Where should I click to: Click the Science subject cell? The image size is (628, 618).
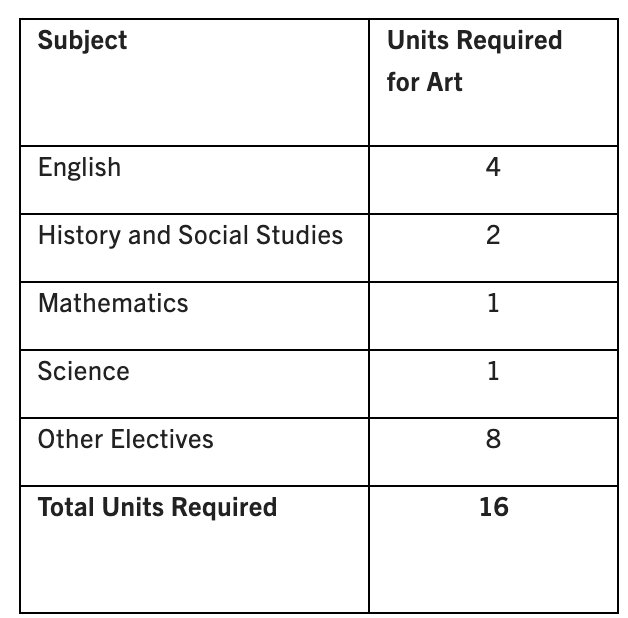point(84,371)
